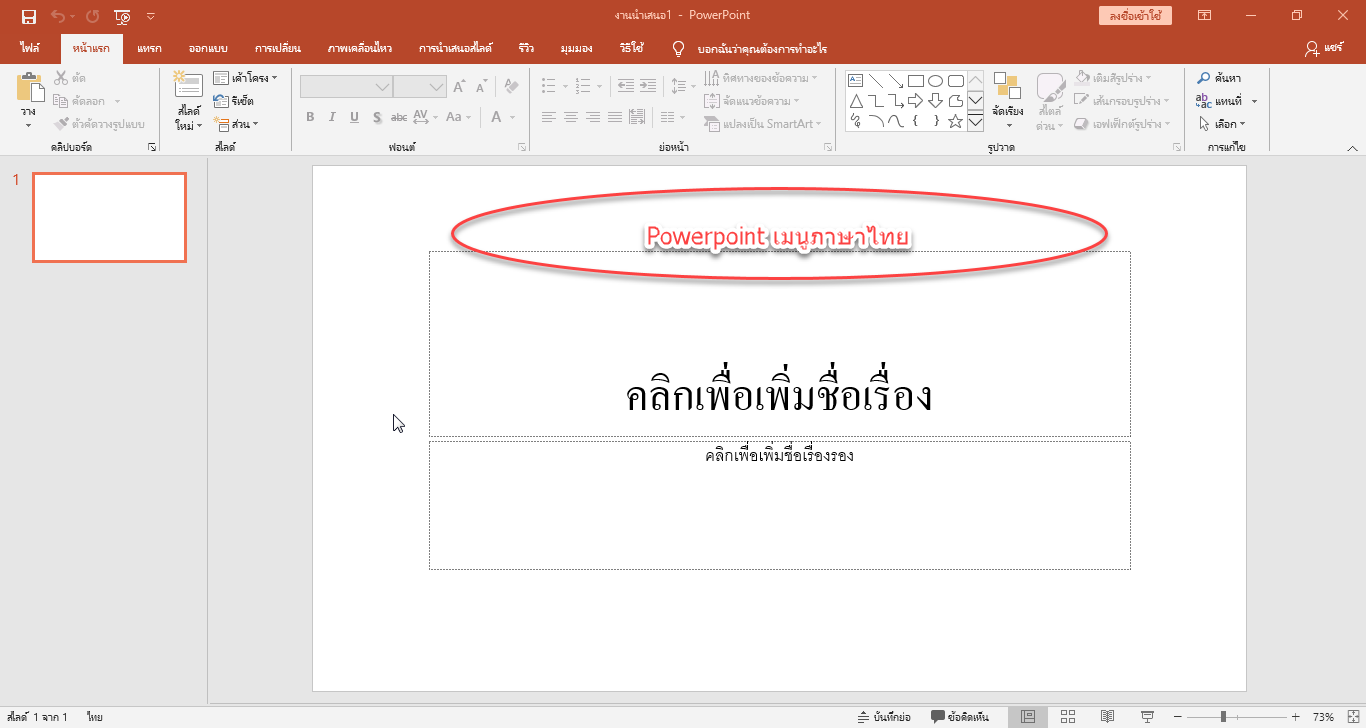The width and height of the screenshot is (1366, 728).
Task: Click the Increase List Level indent icon
Action: pos(648,86)
